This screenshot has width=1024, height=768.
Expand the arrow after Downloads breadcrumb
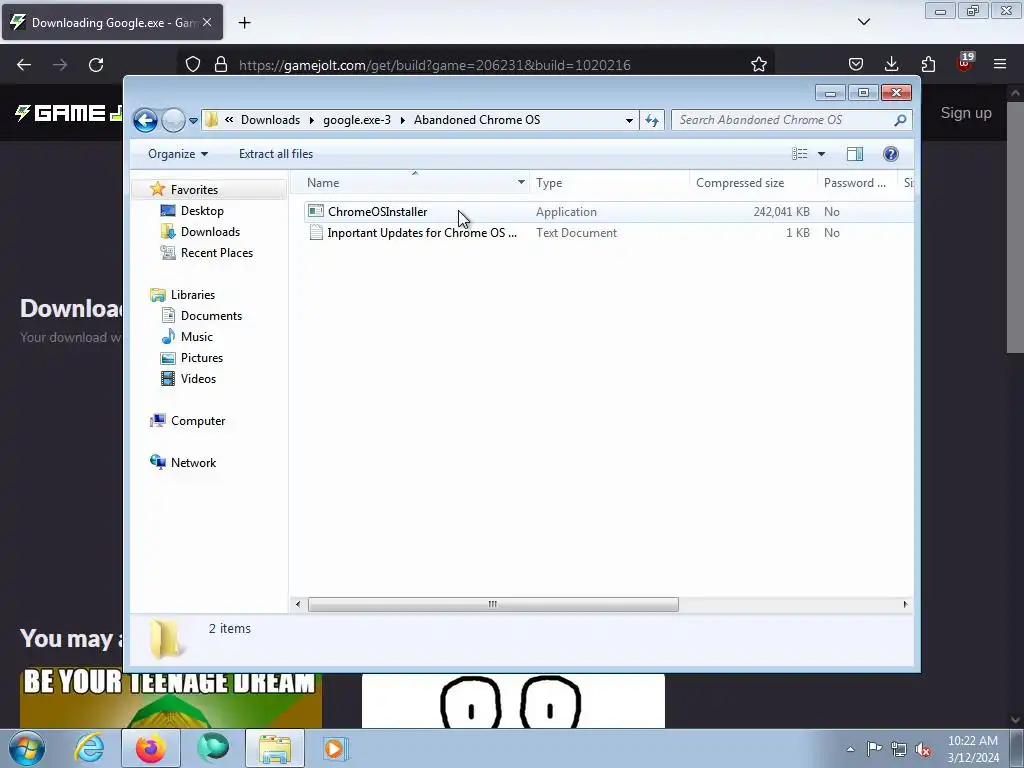point(312,120)
